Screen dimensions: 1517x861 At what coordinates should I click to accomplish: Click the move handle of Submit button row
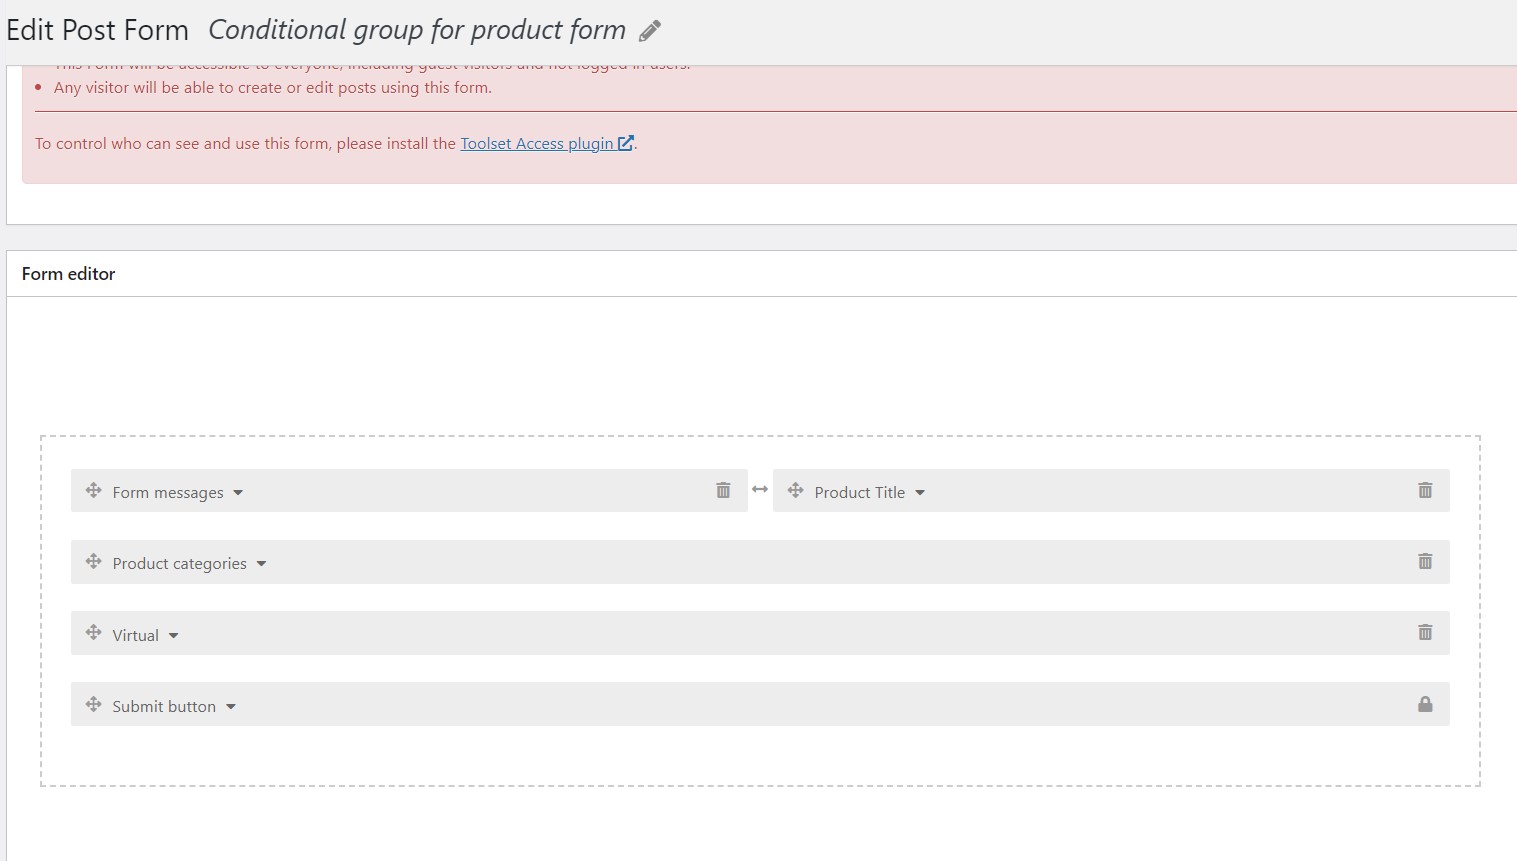coord(93,704)
